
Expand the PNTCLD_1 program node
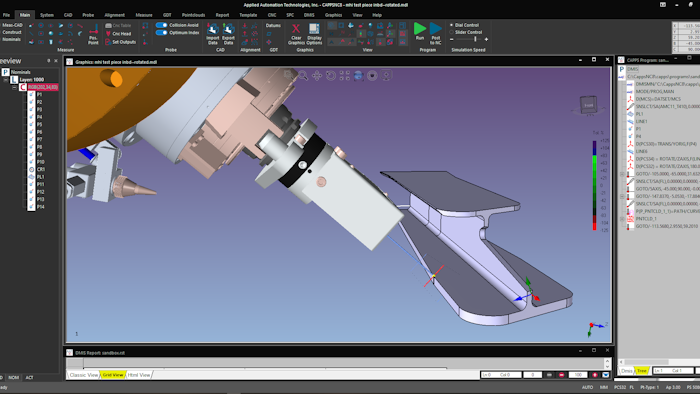click(622, 219)
